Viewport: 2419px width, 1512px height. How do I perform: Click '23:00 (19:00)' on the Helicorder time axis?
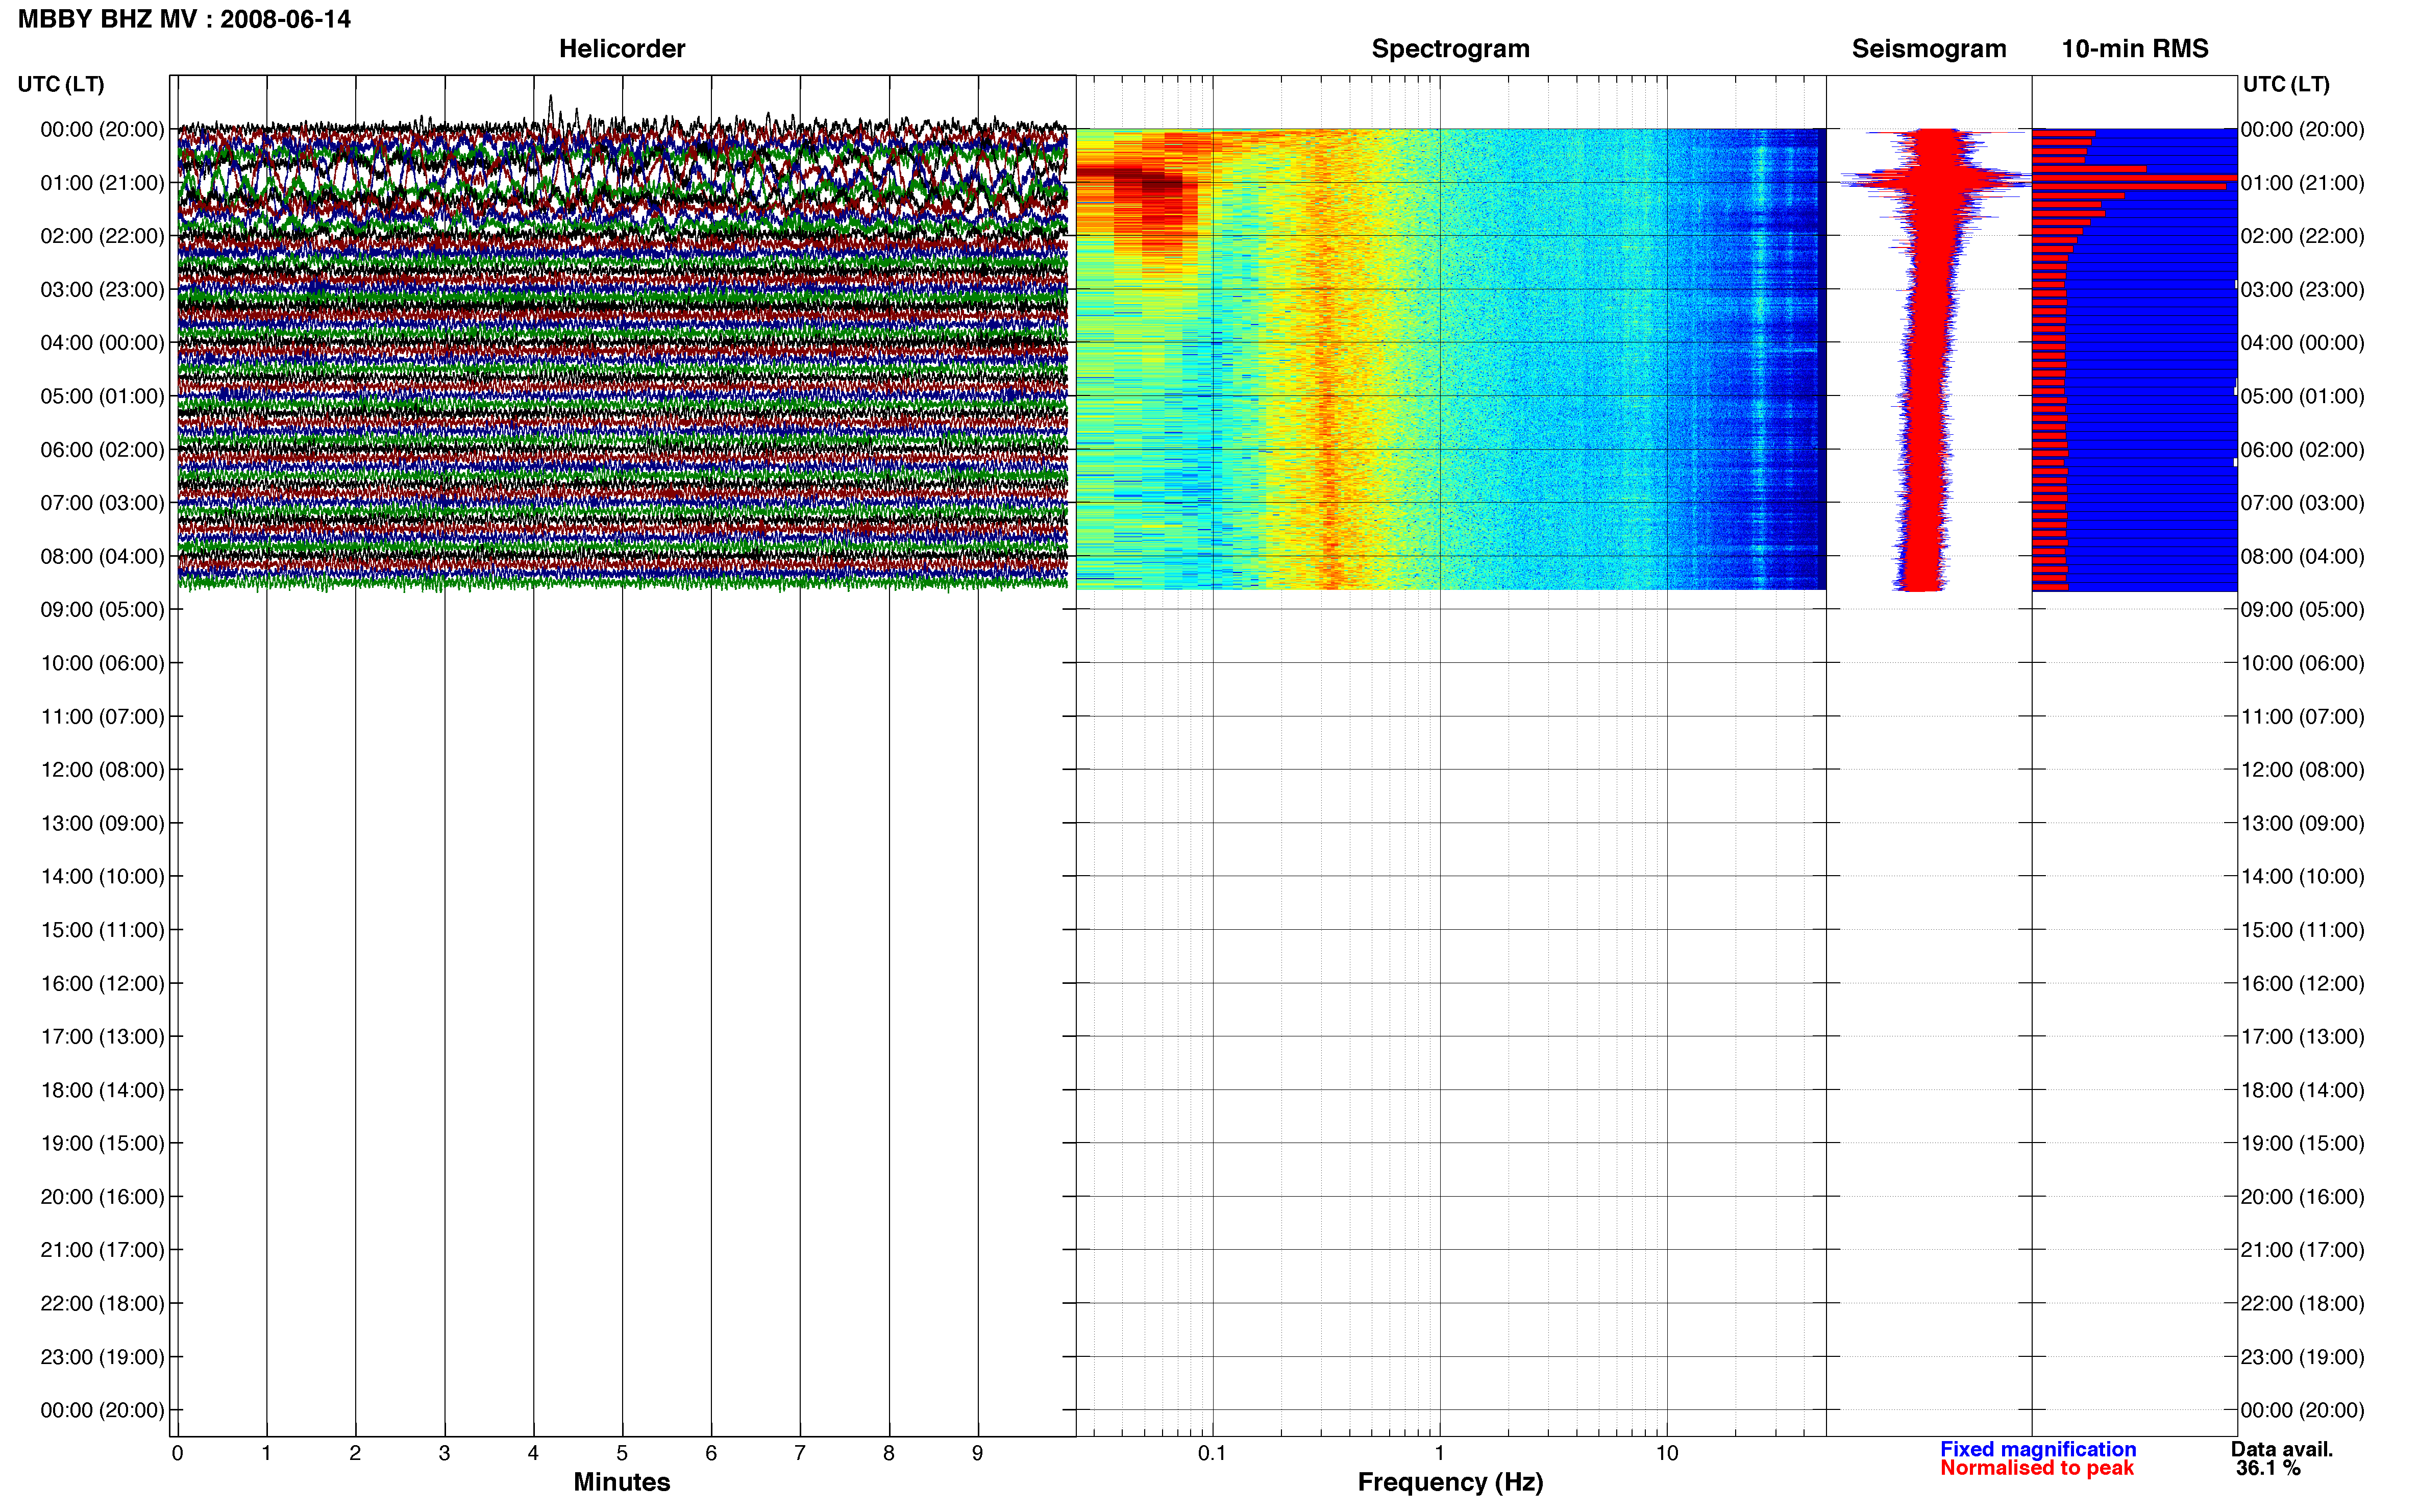click(x=102, y=1357)
